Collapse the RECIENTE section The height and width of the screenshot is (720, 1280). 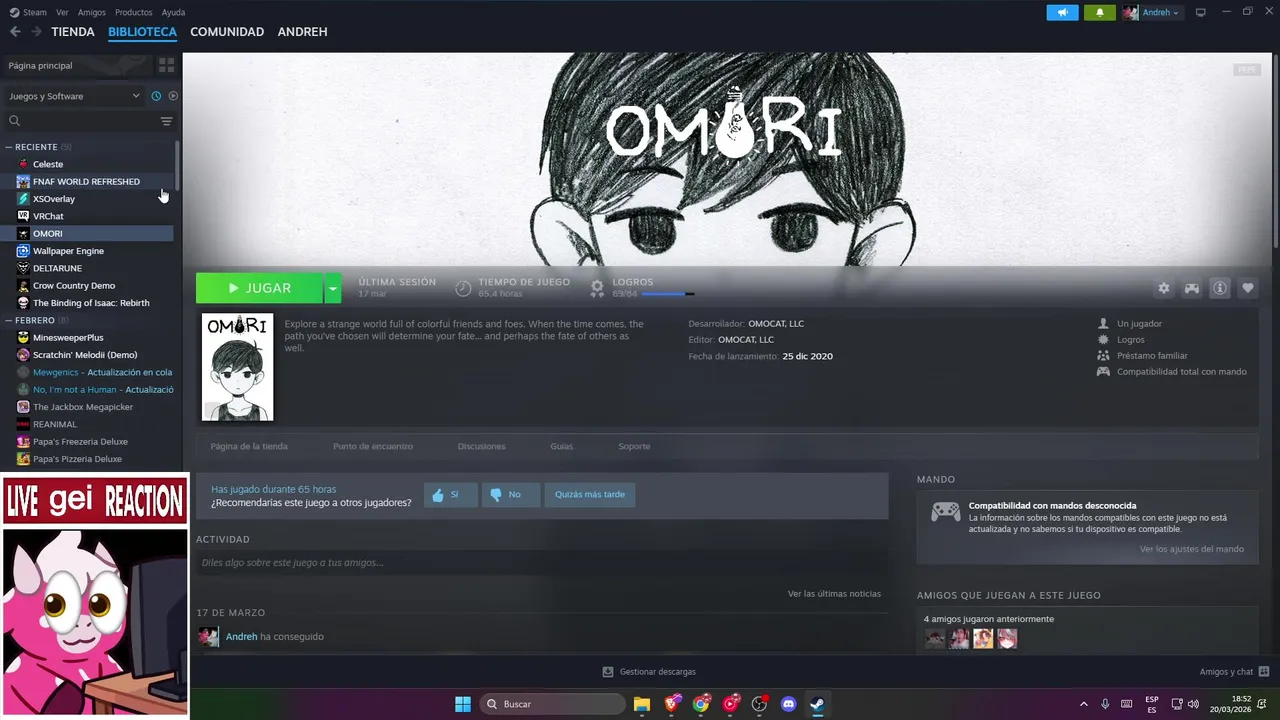coord(9,147)
